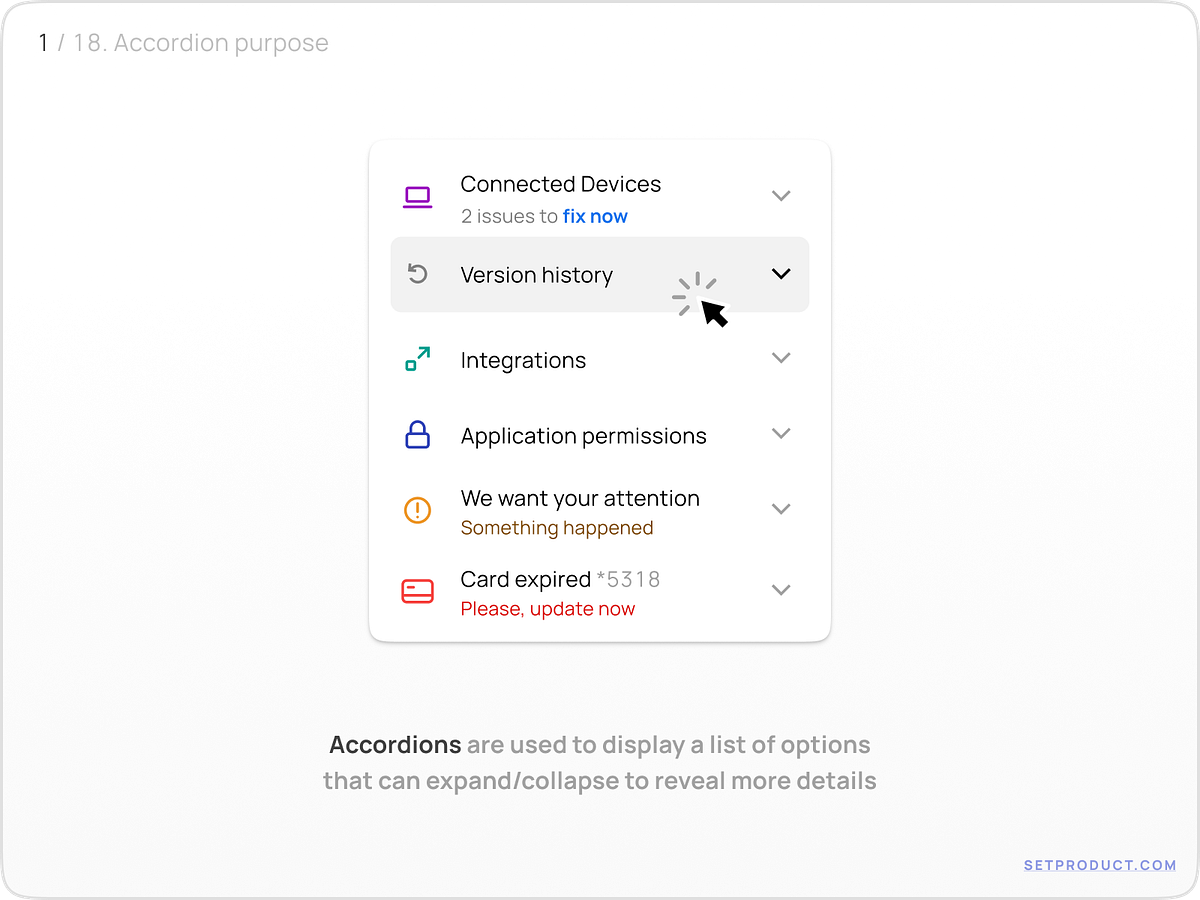Expand the Connected Devices accordion
This screenshot has height=900, width=1200.
point(781,196)
